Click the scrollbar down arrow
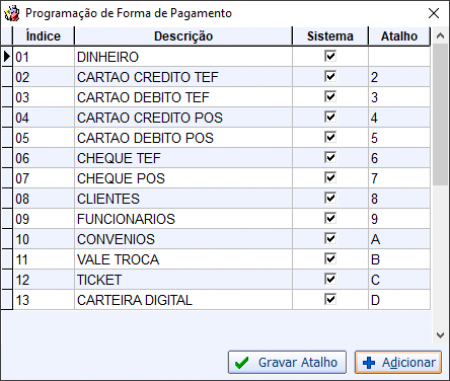Screen dimensions: 450x381 click(x=440, y=335)
